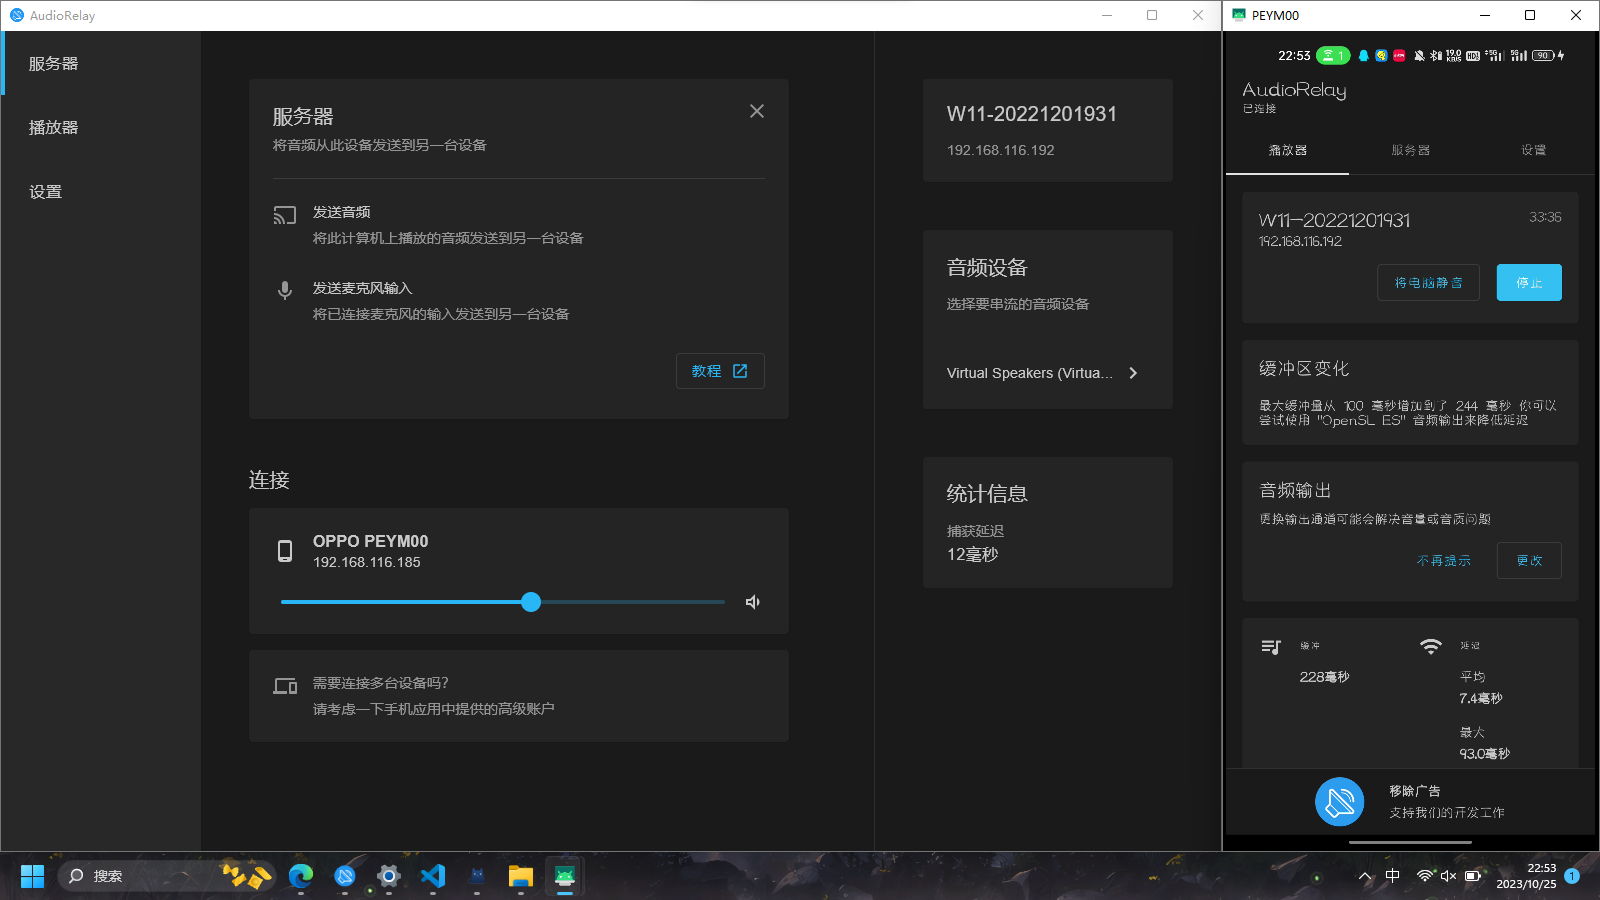This screenshot has width=1600, height=900.
Task: Click the 192.168.116.185 address under OPPO PEYM00
Action: pos(367,563)
